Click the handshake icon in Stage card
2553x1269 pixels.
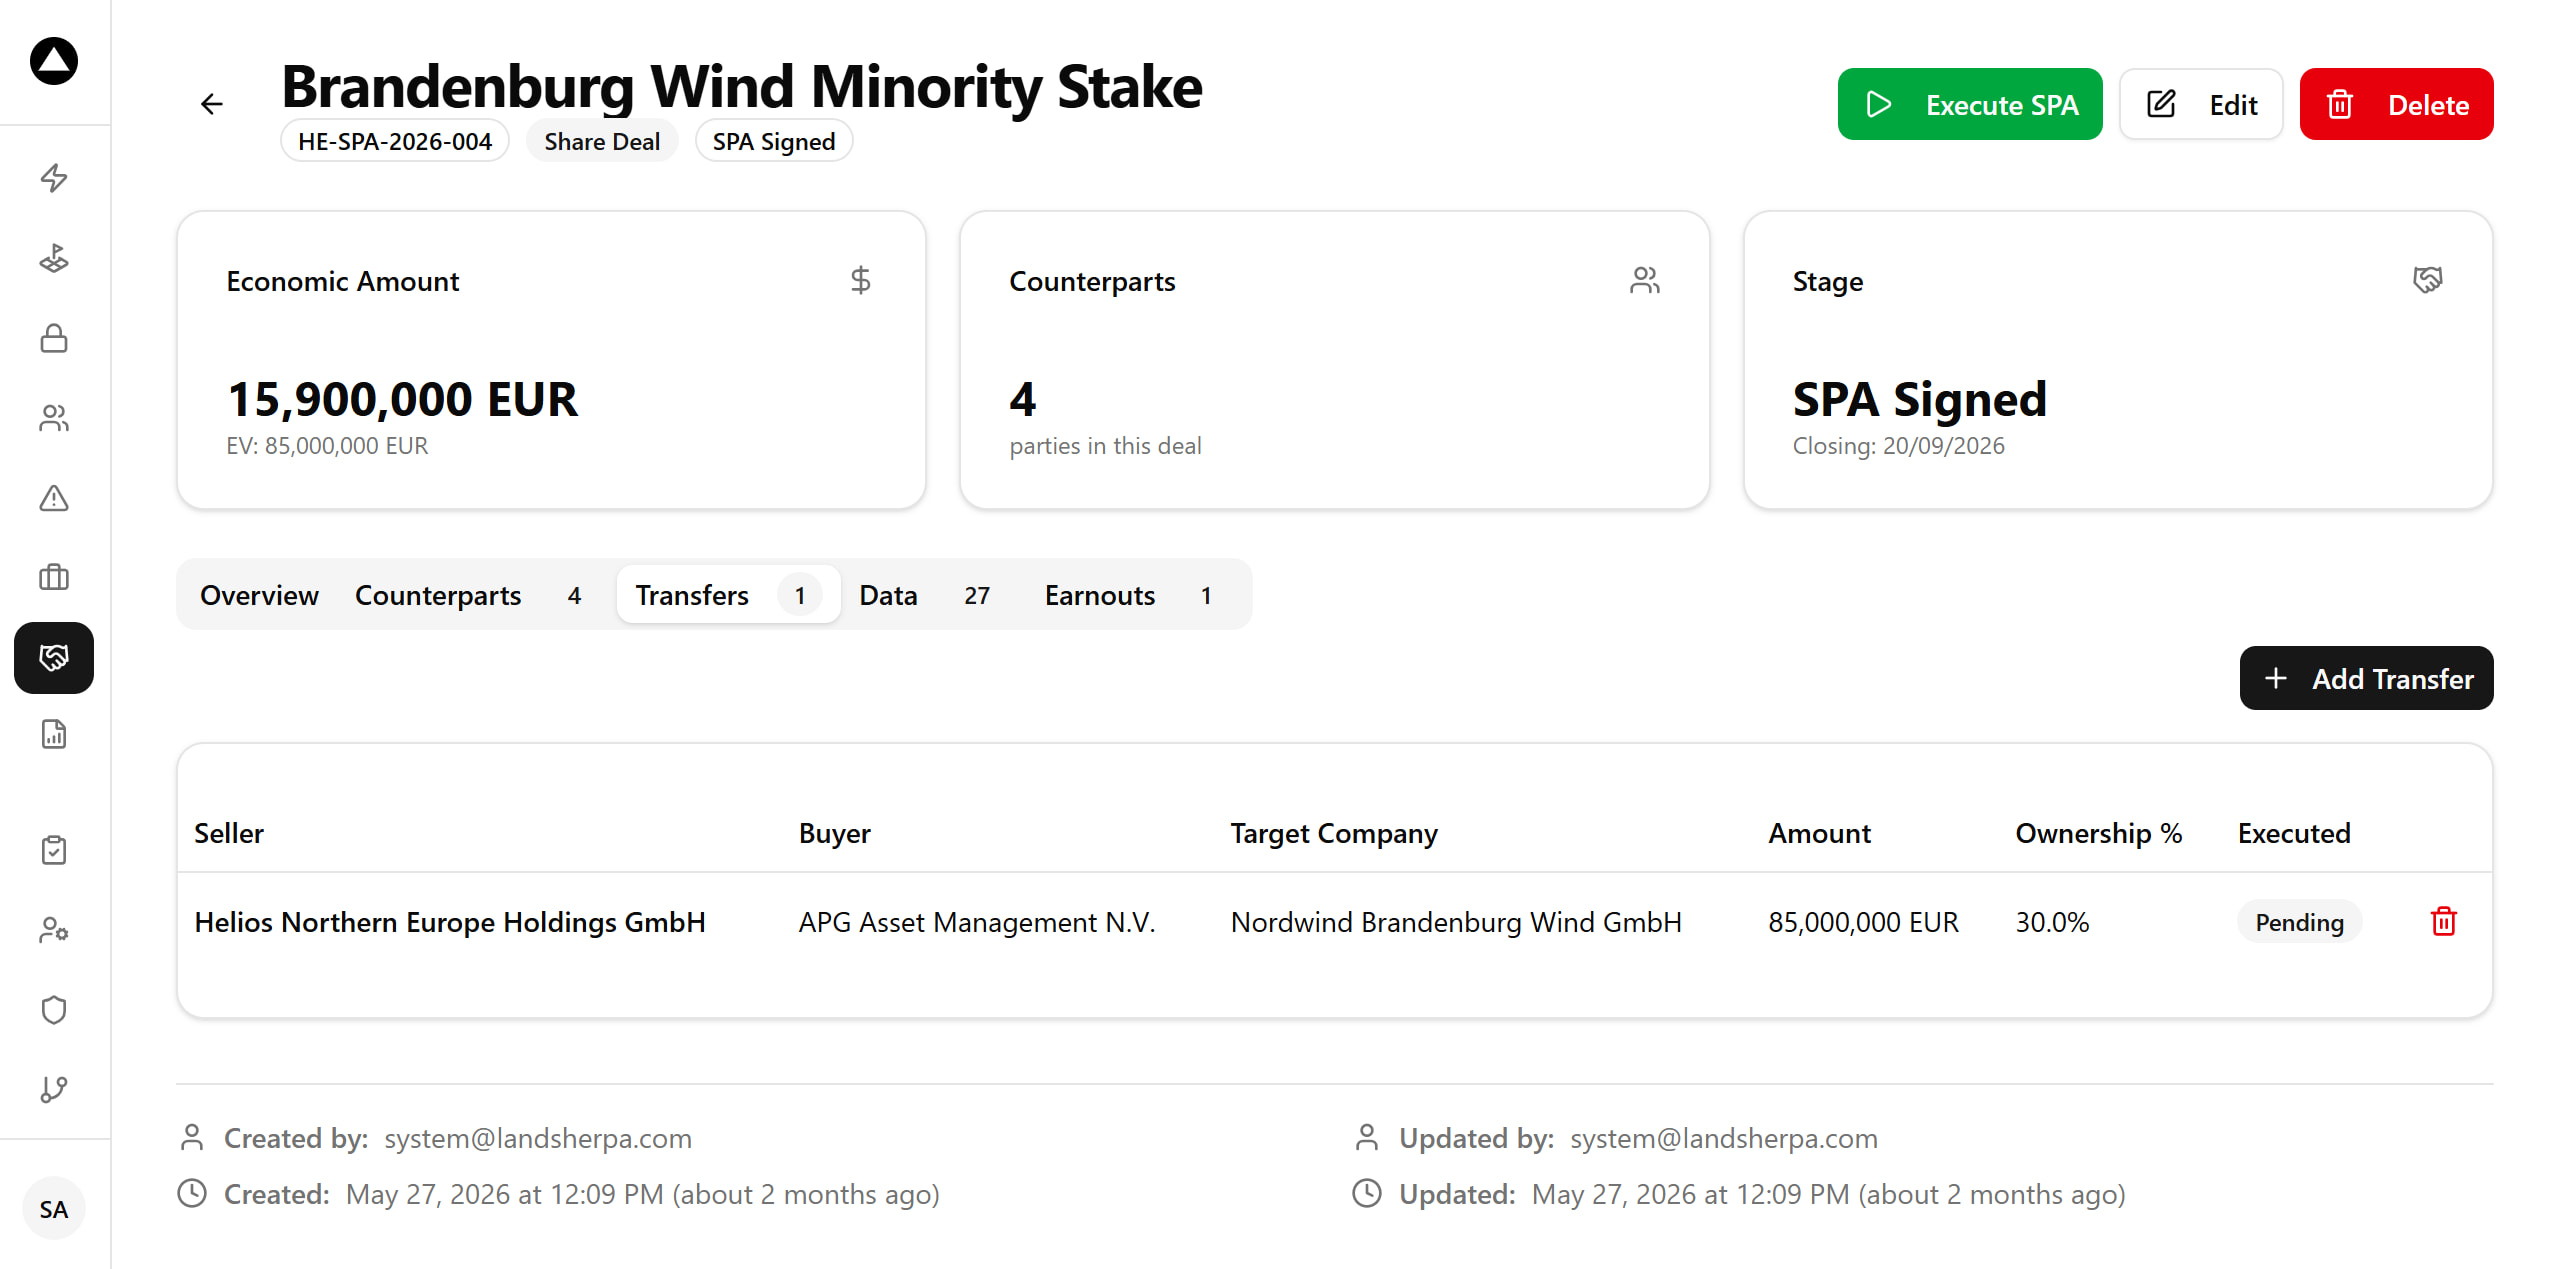[x=2427, y=280]
